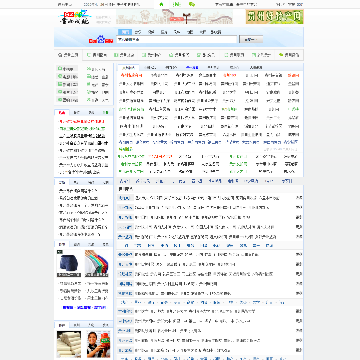Click the green chat bubble icon in top bar
The height and width of the screenshot is (360, 360).
pyautogui.click(x=191, y=4)
